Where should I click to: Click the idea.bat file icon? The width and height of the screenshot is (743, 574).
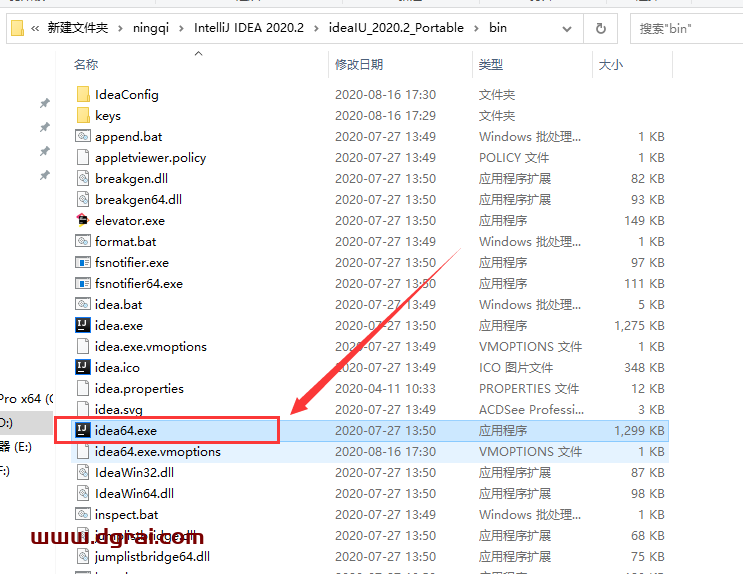coord(83,304)
